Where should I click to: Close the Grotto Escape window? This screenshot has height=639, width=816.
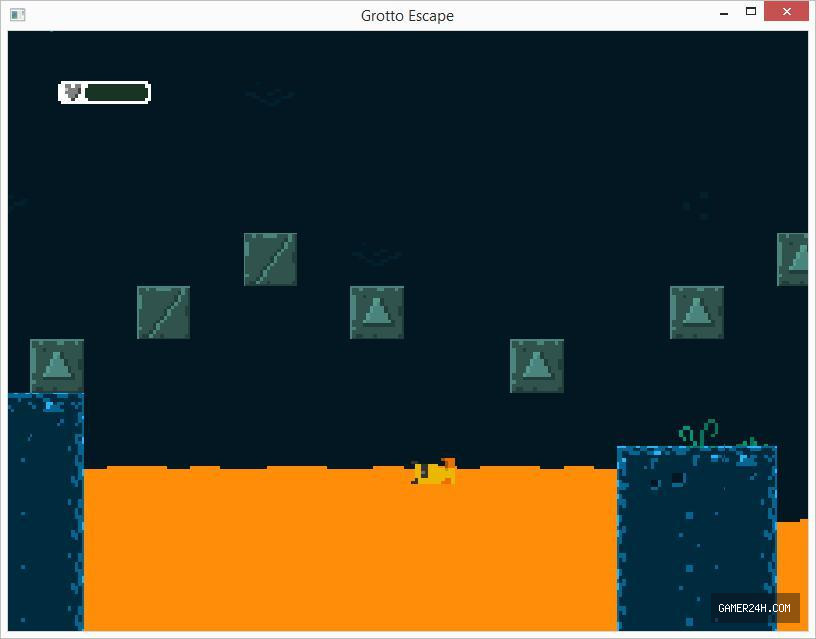point(786,11)
